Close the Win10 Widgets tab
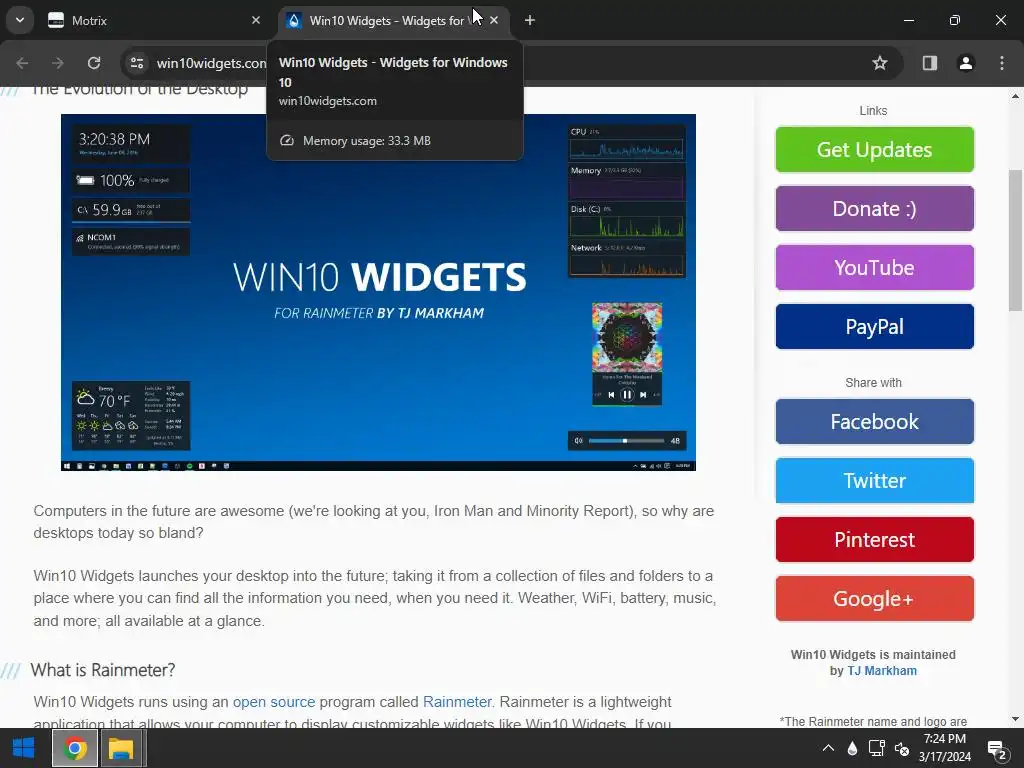Viewport: 1024px width, 768px height. (x=494, y=20)
